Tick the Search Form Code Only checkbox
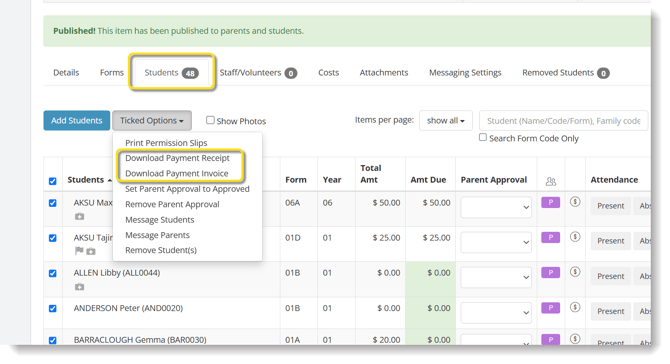Screen dimensions: 670x364 tap(483, 137)
